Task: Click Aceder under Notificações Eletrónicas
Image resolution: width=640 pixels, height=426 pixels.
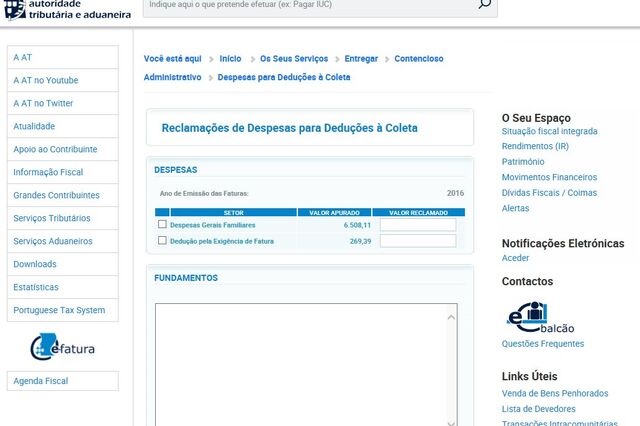Action: (x=516, y=258)
